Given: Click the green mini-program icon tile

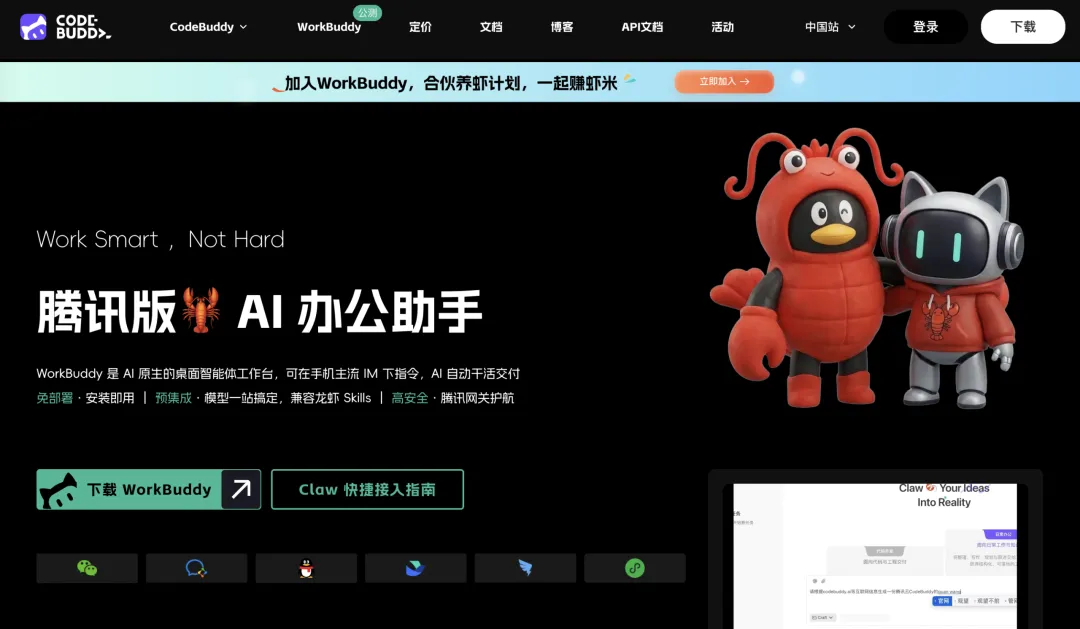Looking at the screenshot, I should tap(634, 568).
